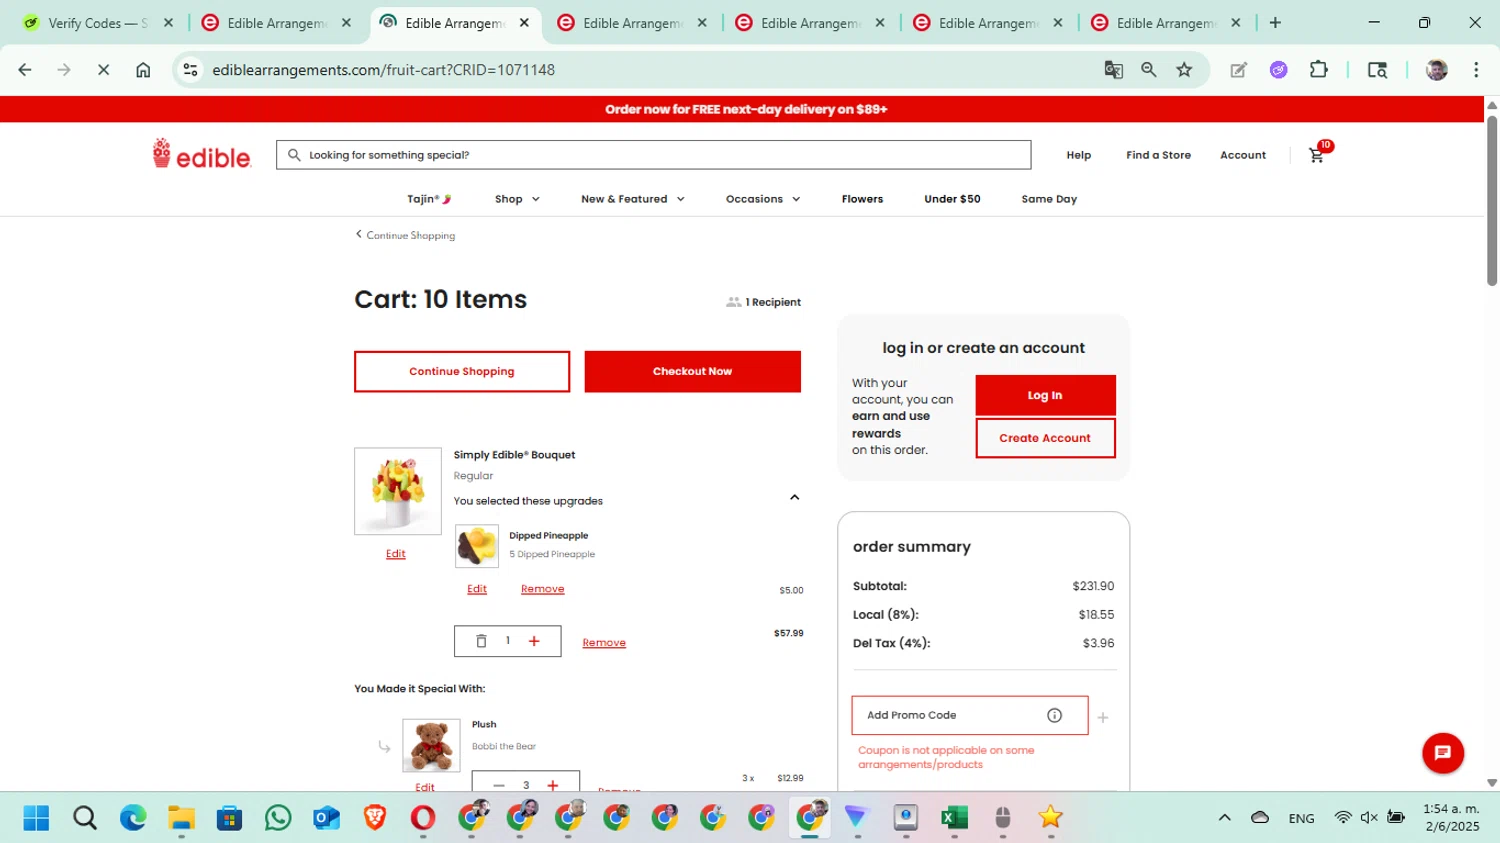1500x843 pixels.
Task: Remove the Simply Edible Bouquet item
Action: click(604, 643)
